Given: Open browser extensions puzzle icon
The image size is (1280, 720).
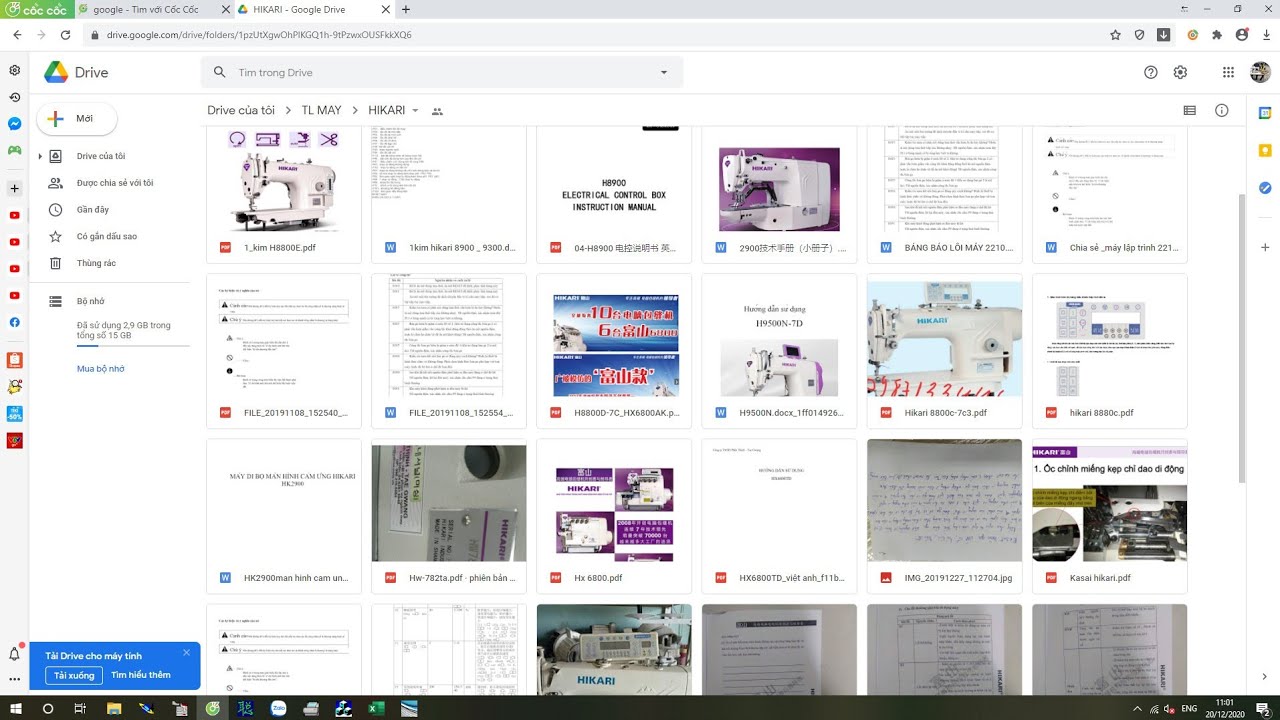Looking at the screenshot, I should (1217, 34).
